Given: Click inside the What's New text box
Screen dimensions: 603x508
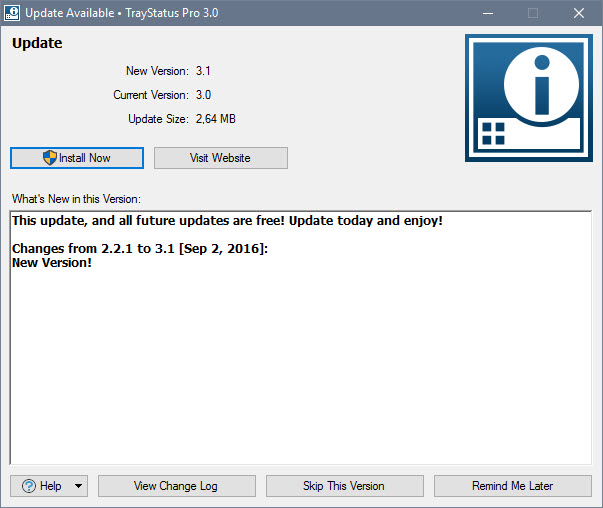Looking at the screenshot, I should click(301, 338).
